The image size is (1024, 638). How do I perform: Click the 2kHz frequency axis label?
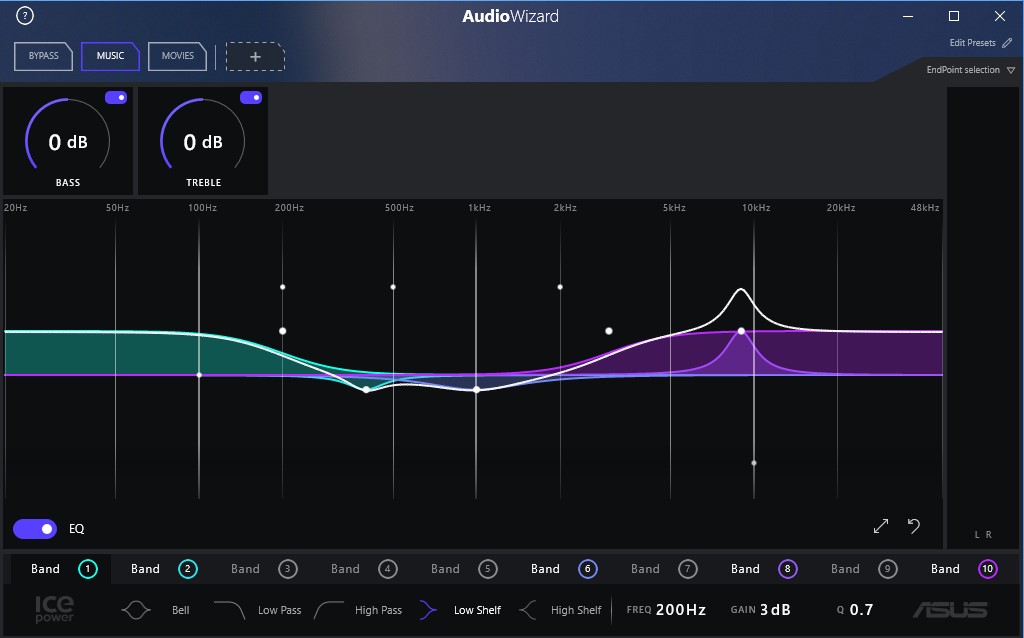tap(565, 208)
